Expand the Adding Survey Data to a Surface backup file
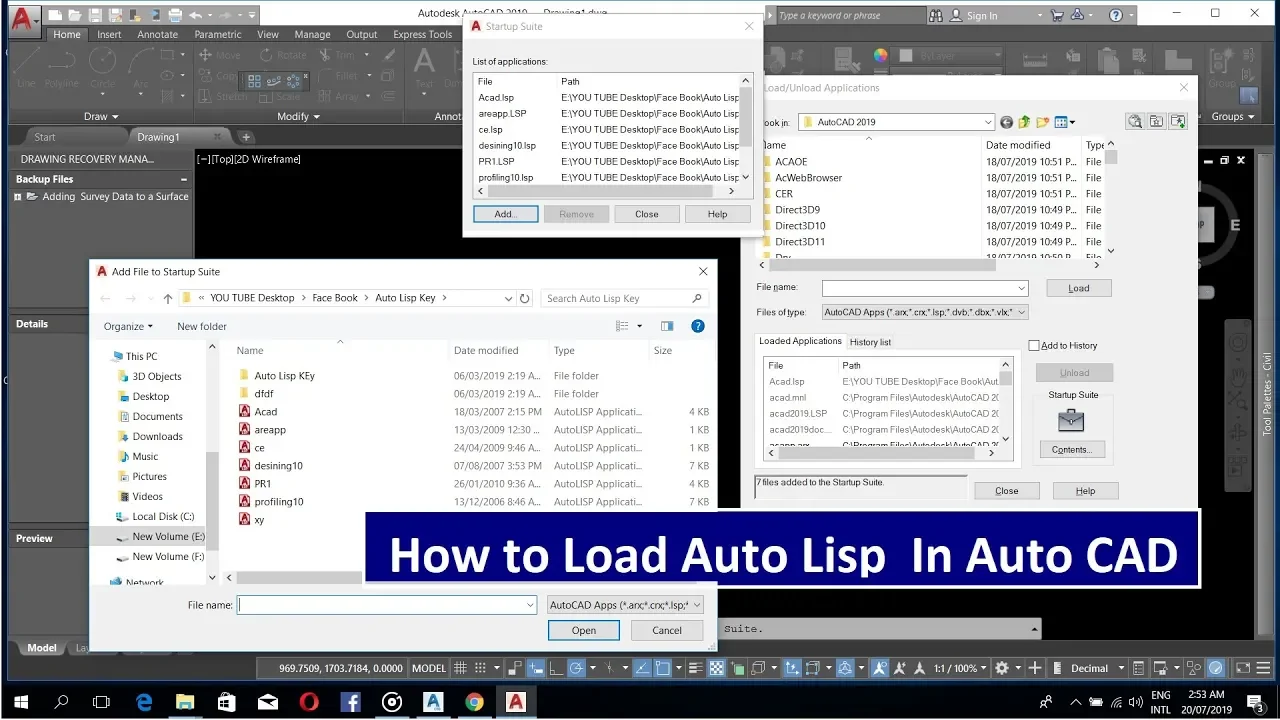 [18, 197]
